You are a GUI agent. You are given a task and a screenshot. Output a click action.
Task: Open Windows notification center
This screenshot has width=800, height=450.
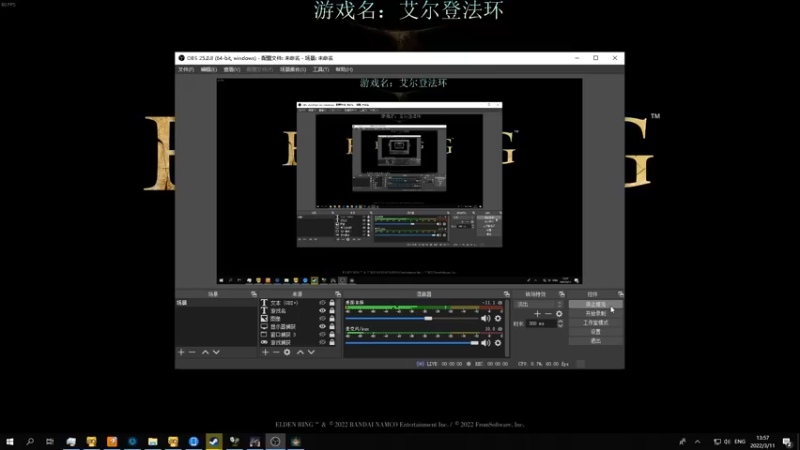point(787,442)
